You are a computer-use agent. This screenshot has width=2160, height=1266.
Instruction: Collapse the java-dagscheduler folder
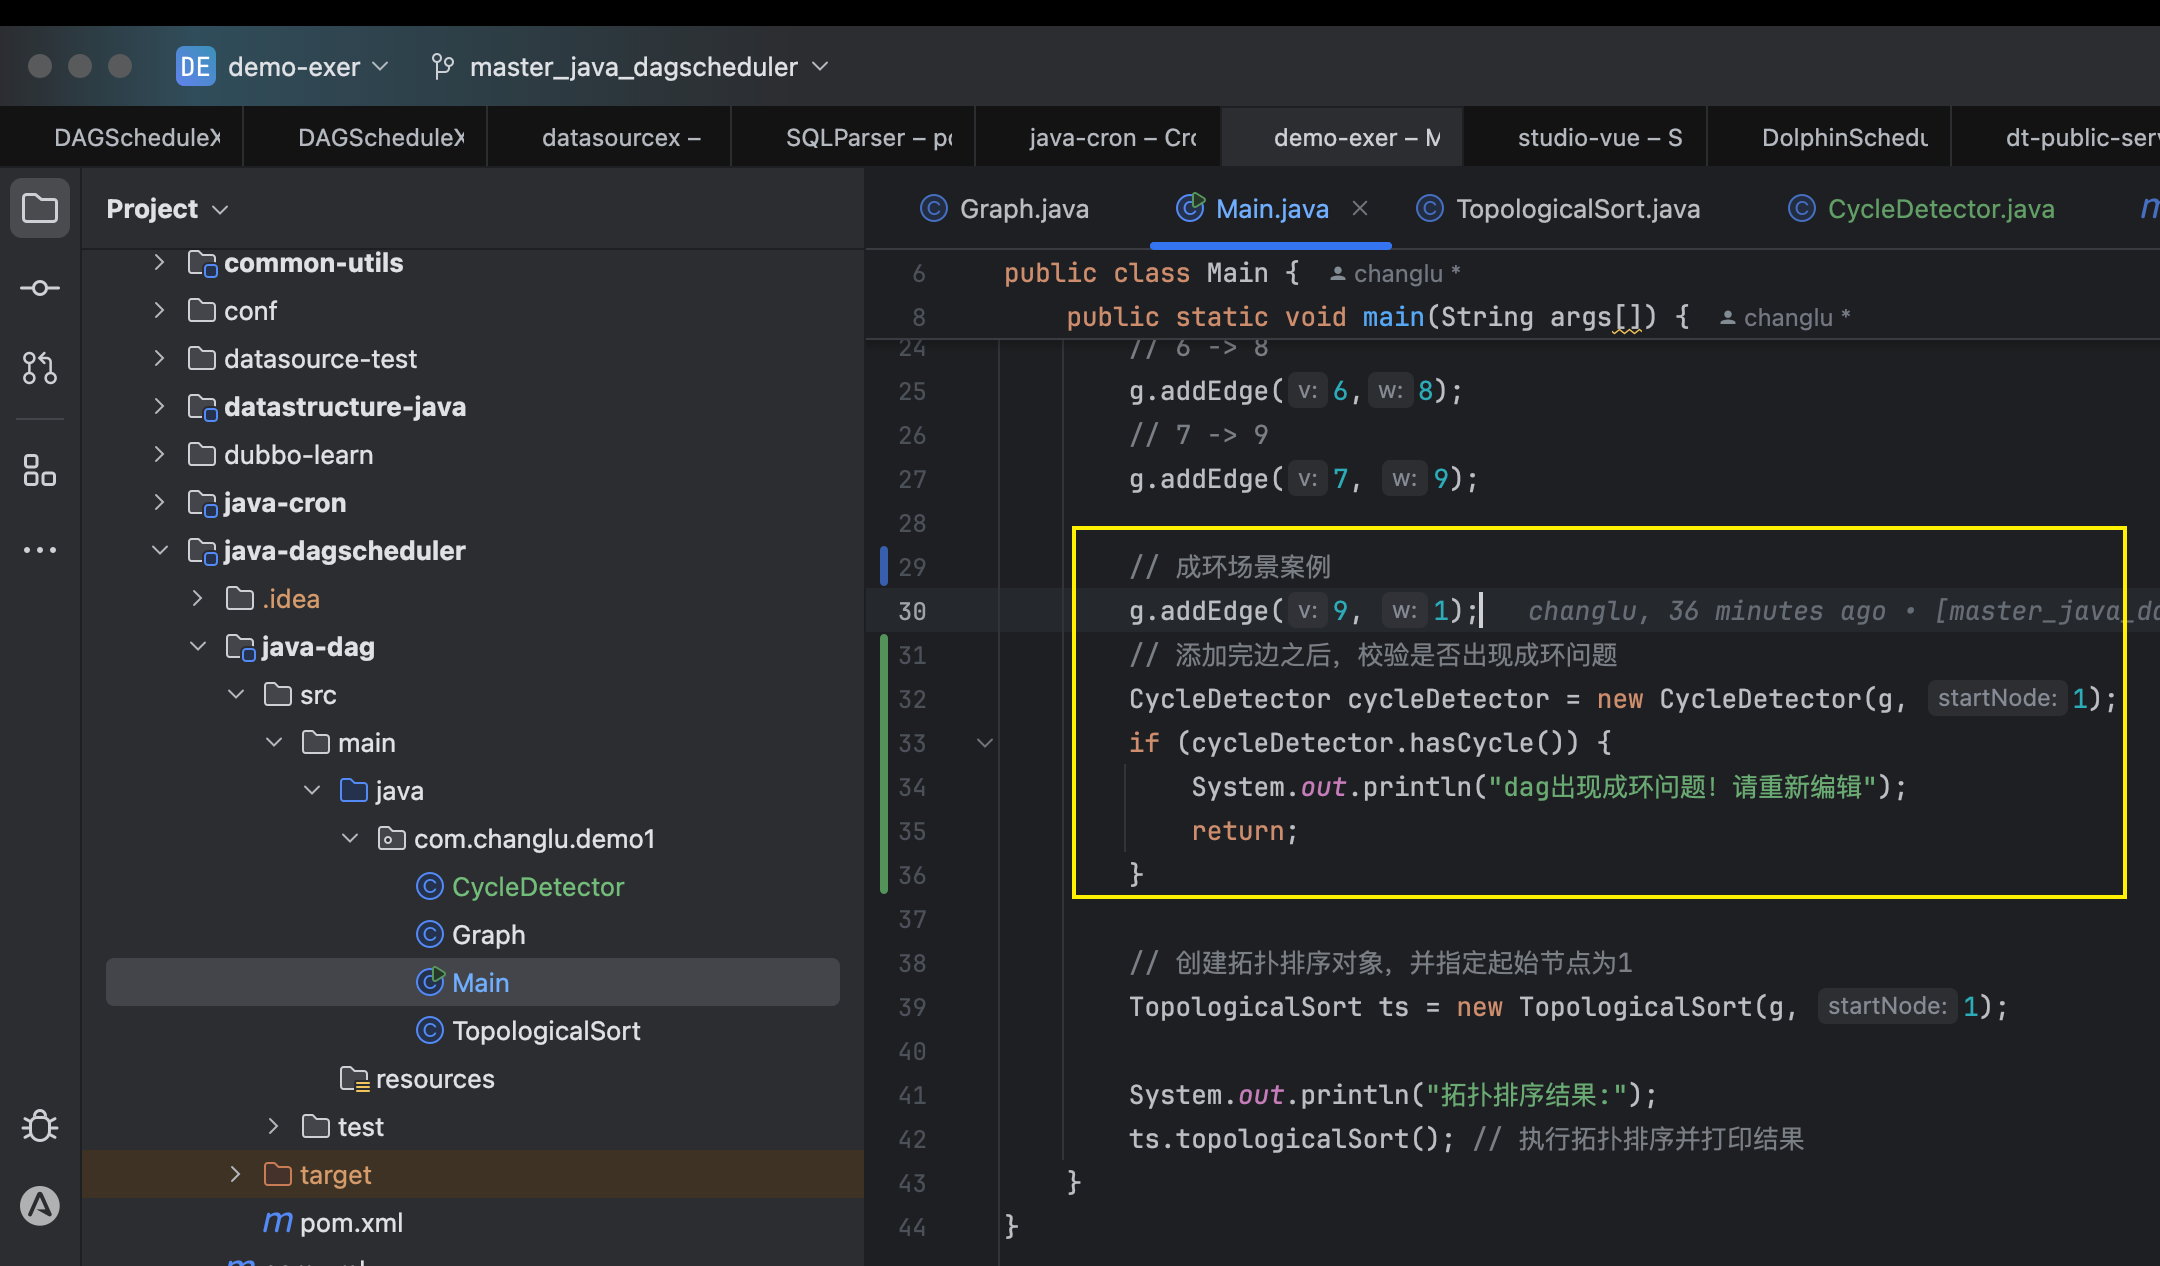[x=159, y=550]
